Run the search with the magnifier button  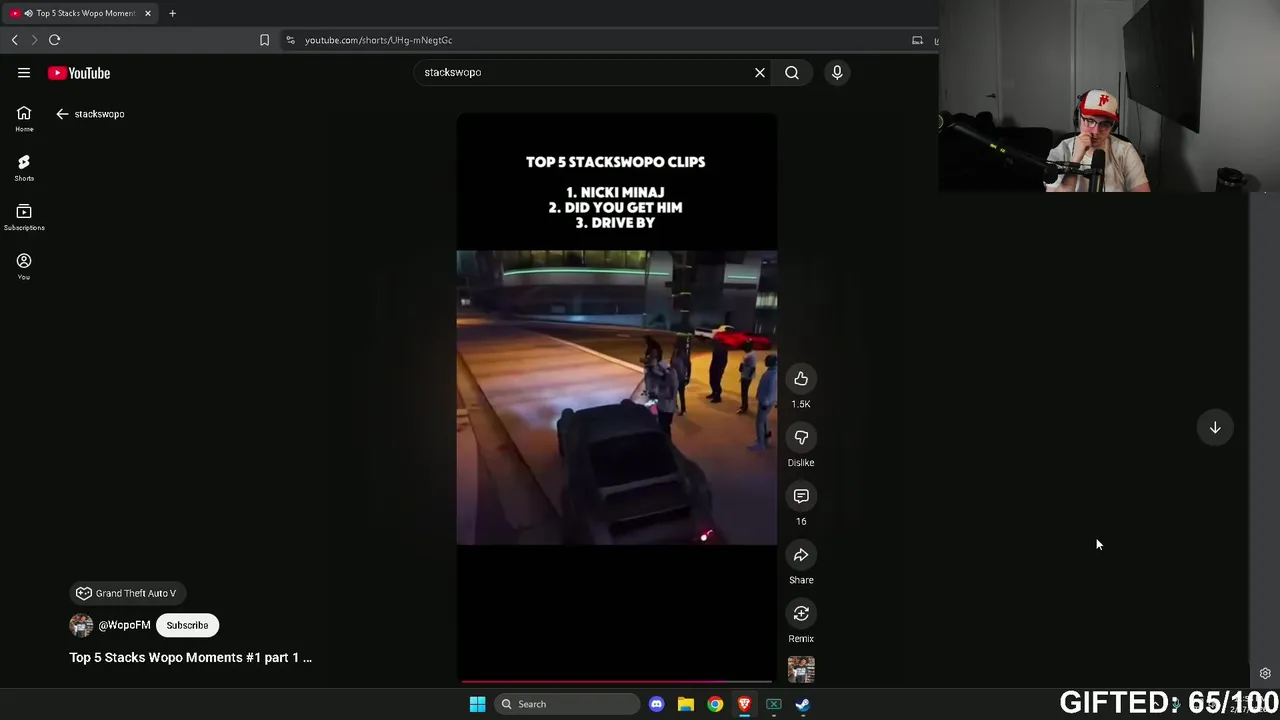[792, 72]
